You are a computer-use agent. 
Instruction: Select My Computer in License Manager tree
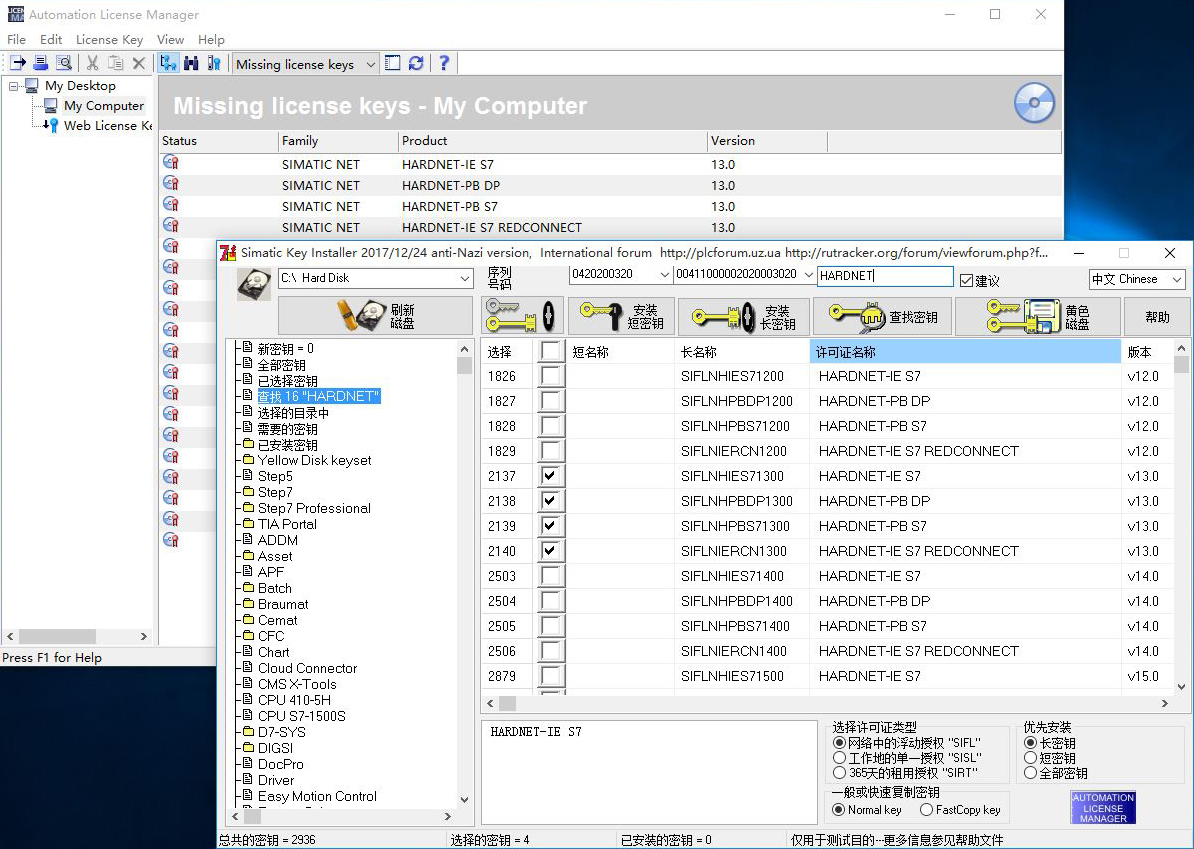tap(104, 106)
